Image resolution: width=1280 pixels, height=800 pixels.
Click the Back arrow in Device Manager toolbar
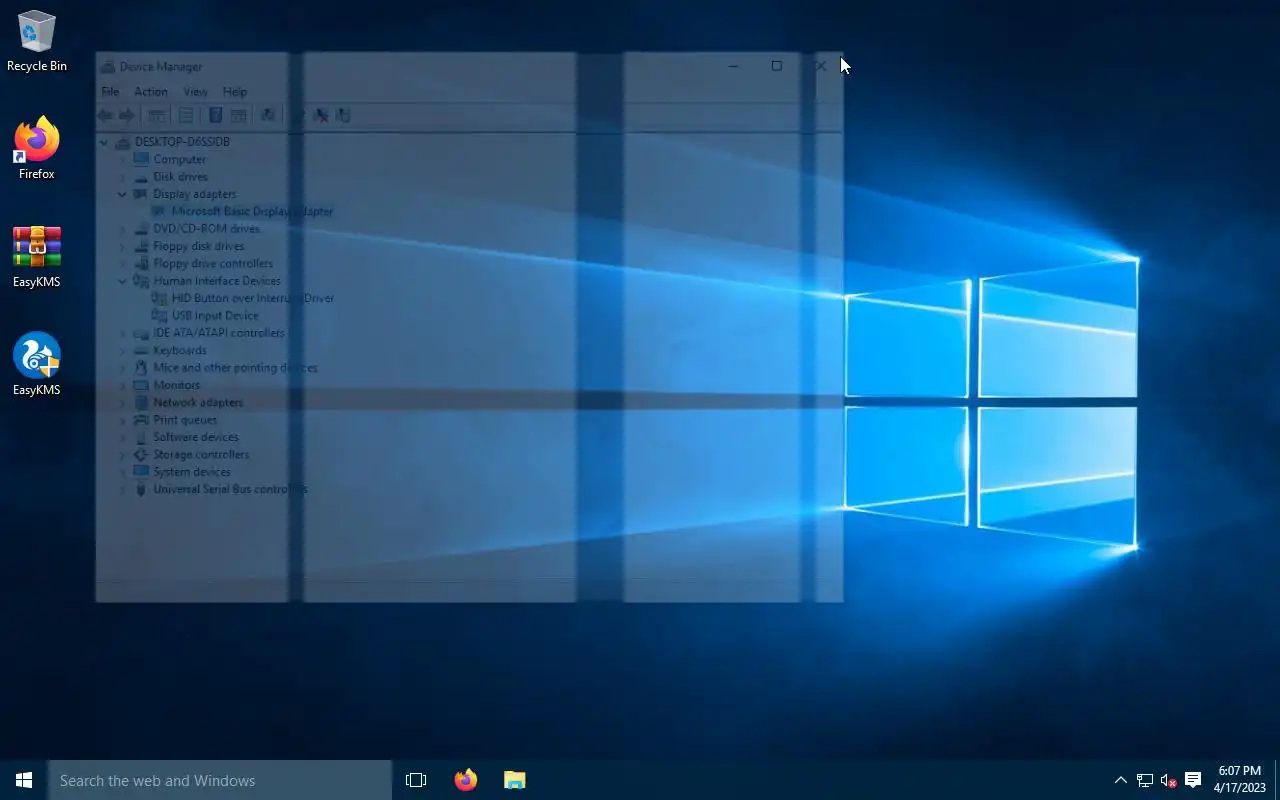click(x=105, y=115)
